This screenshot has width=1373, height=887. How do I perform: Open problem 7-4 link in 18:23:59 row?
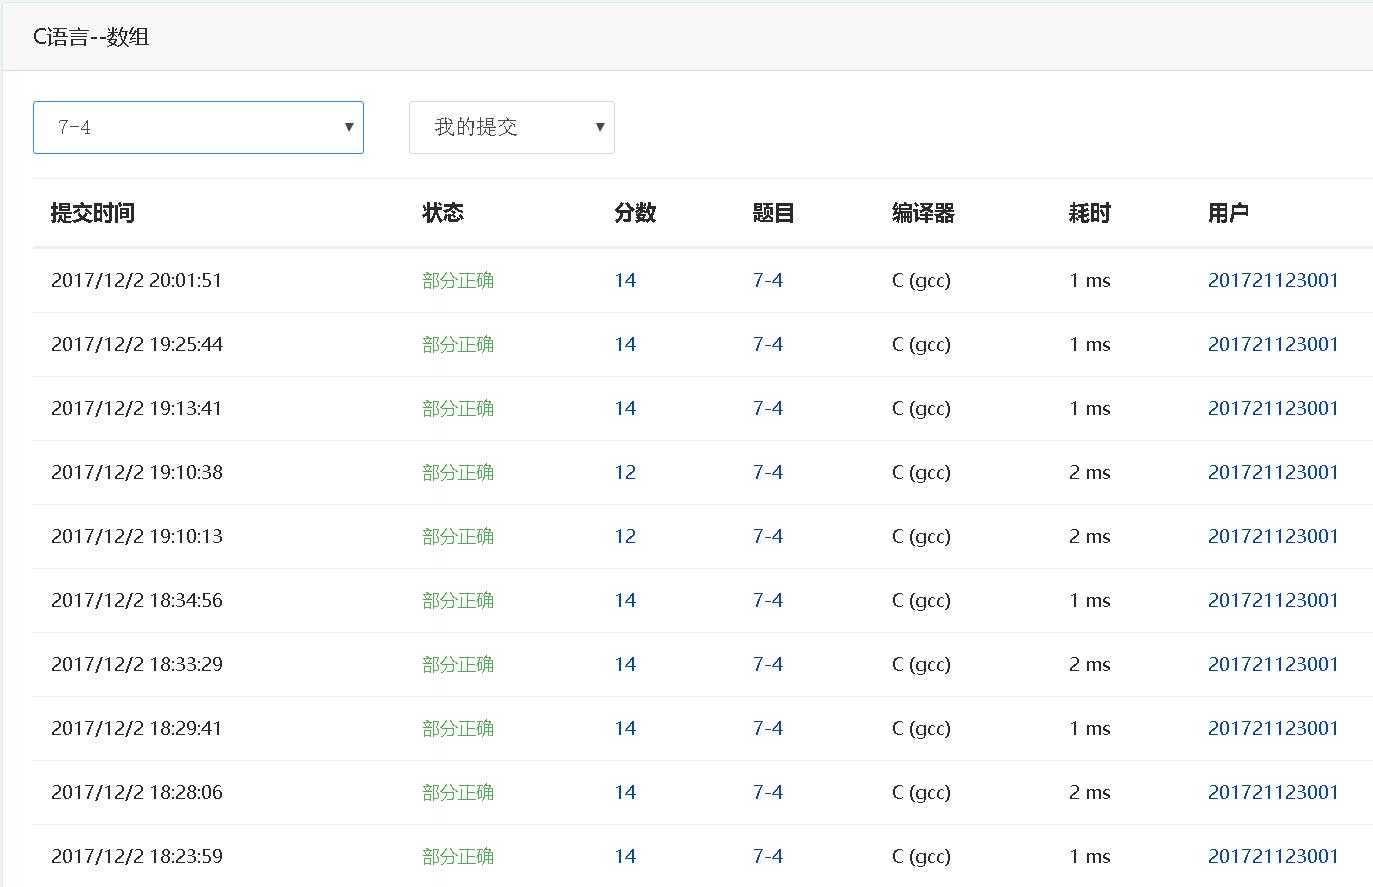click(768, 856)
